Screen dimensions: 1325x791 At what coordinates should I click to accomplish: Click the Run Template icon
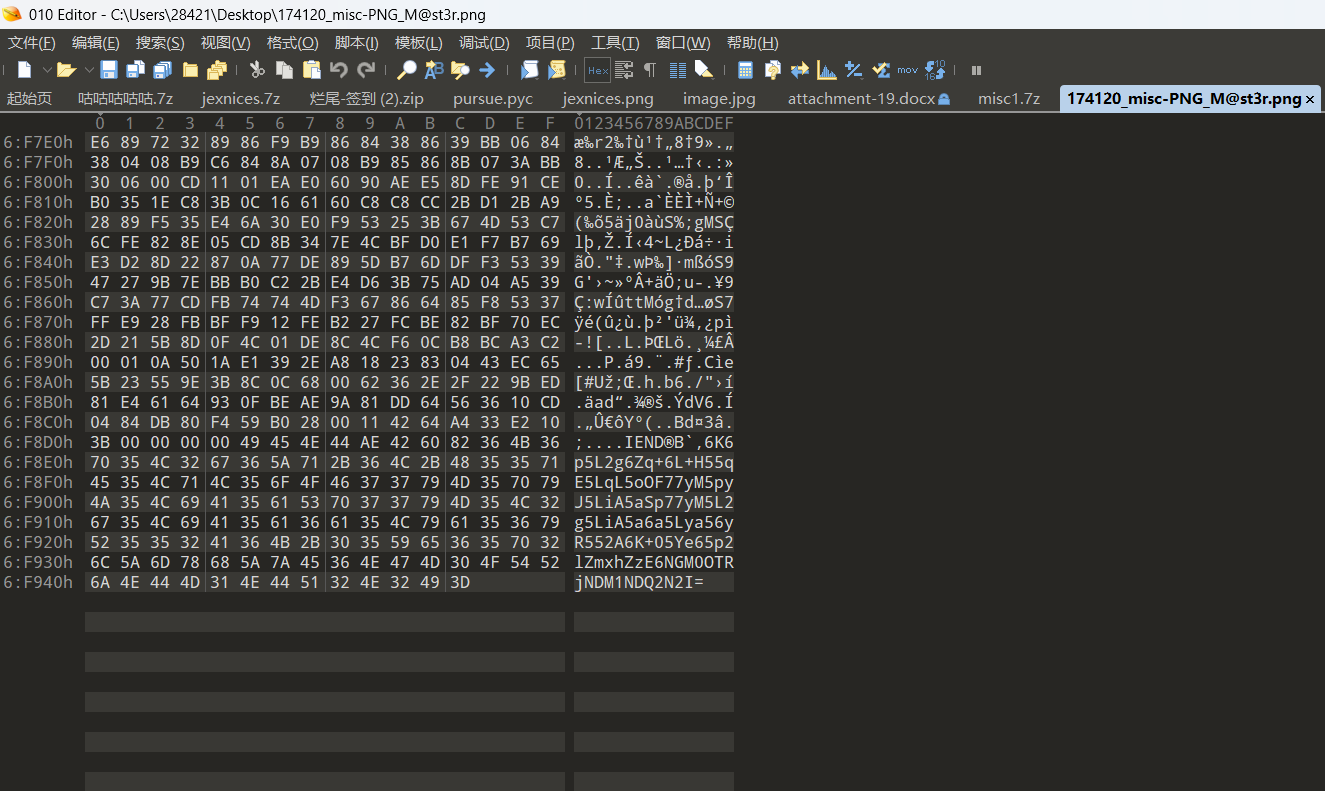click(557, 70)
